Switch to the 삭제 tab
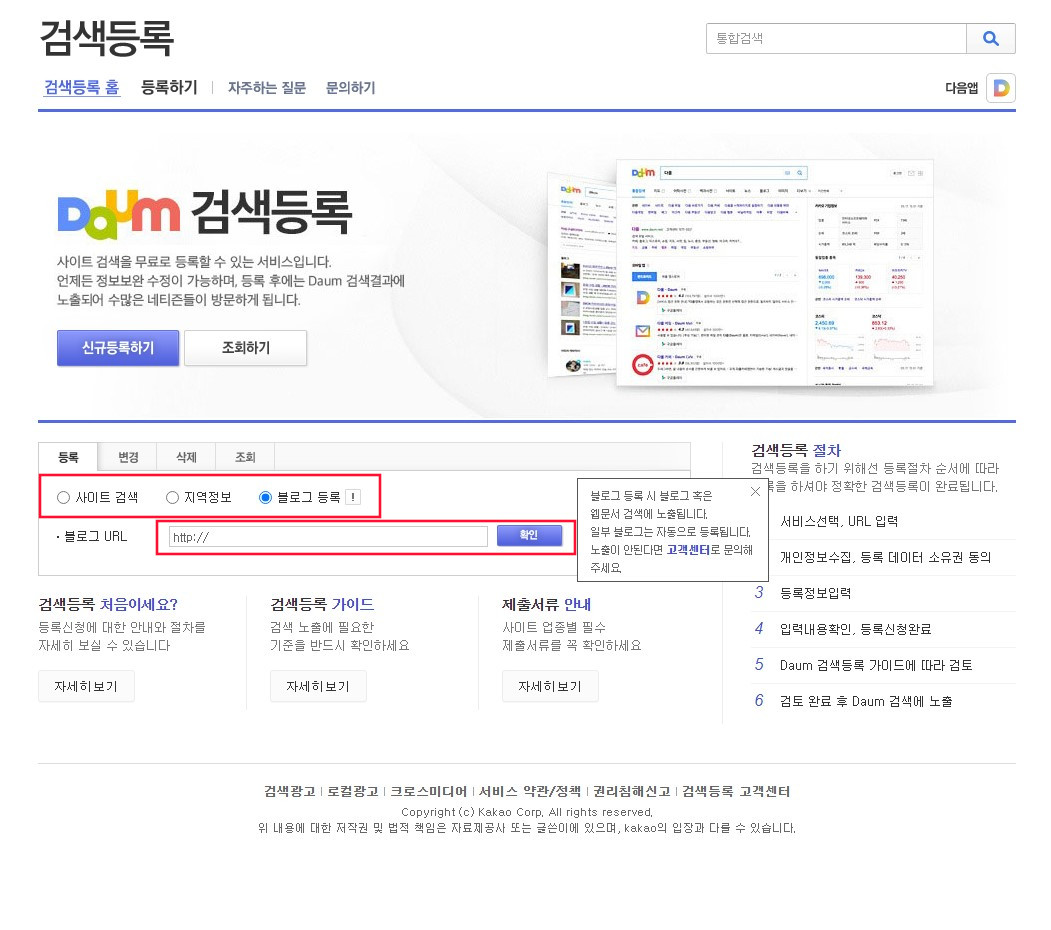Screen dimensions: 1051x930 coord(186,457)
